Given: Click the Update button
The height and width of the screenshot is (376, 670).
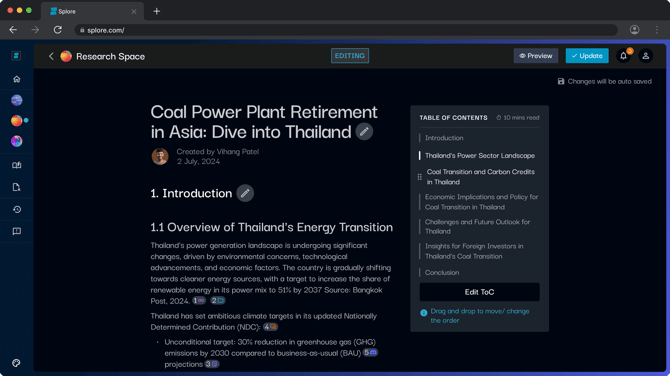Looking at the screenshot, I should coord(587,56).
